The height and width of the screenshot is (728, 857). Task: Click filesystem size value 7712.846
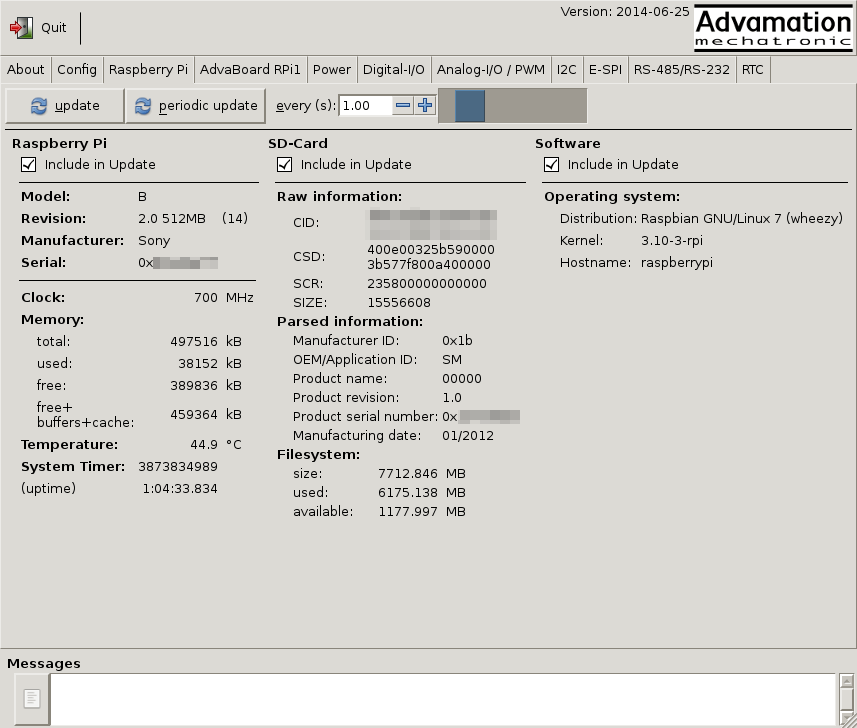coord(408,474)
